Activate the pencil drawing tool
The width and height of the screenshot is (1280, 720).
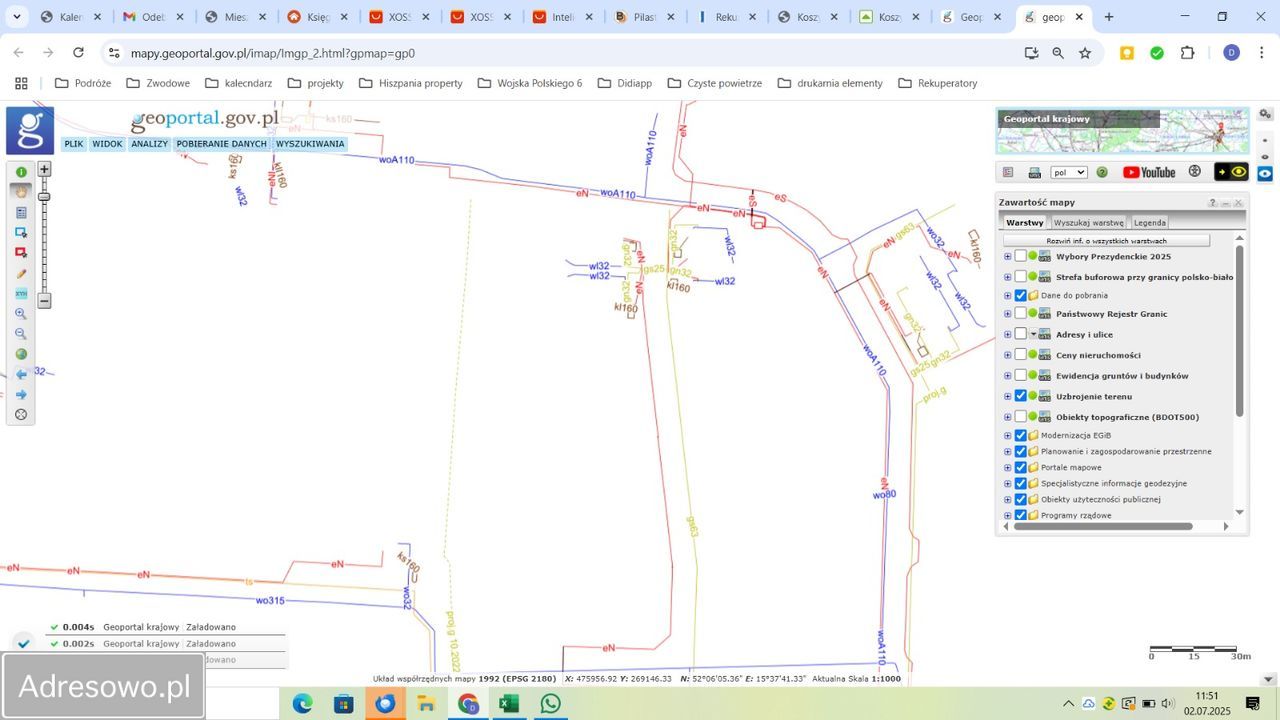point(21,273)
